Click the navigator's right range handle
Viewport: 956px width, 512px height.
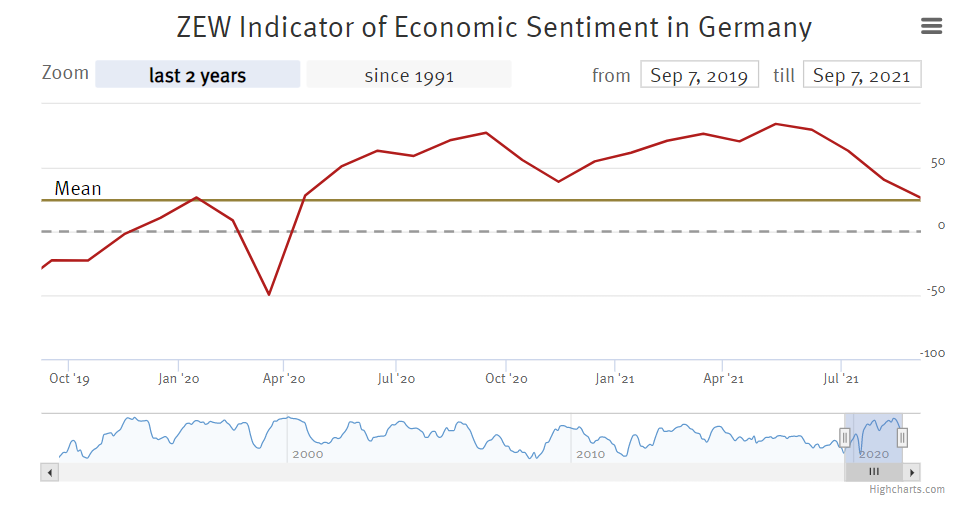click(902, 437)
